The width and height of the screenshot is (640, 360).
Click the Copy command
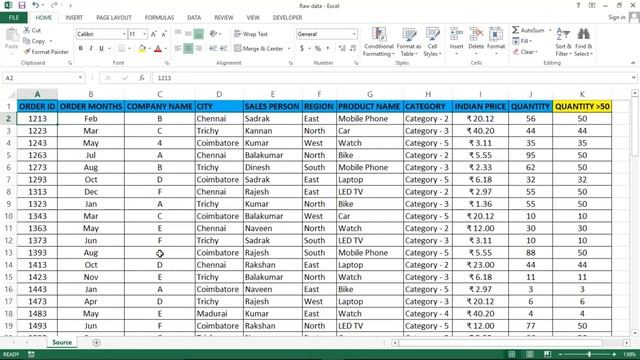(38, 41)
